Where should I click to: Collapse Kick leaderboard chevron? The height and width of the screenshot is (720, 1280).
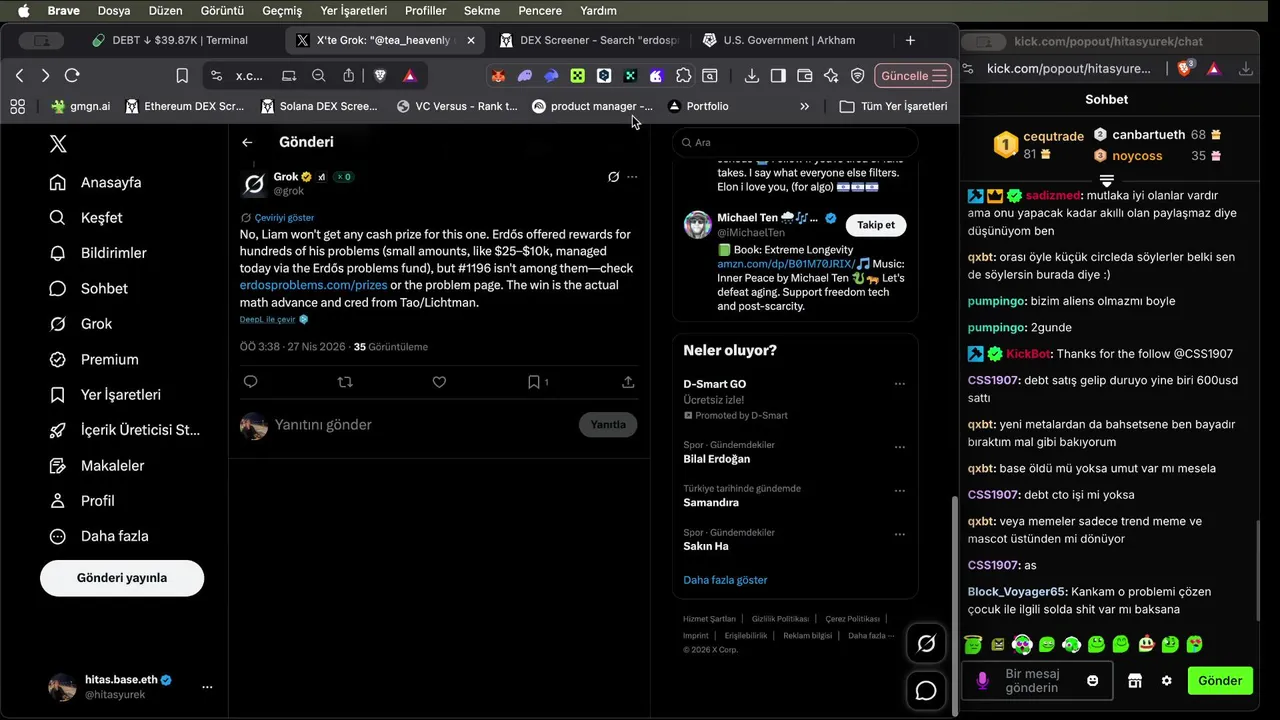(x=1106, y=181)
